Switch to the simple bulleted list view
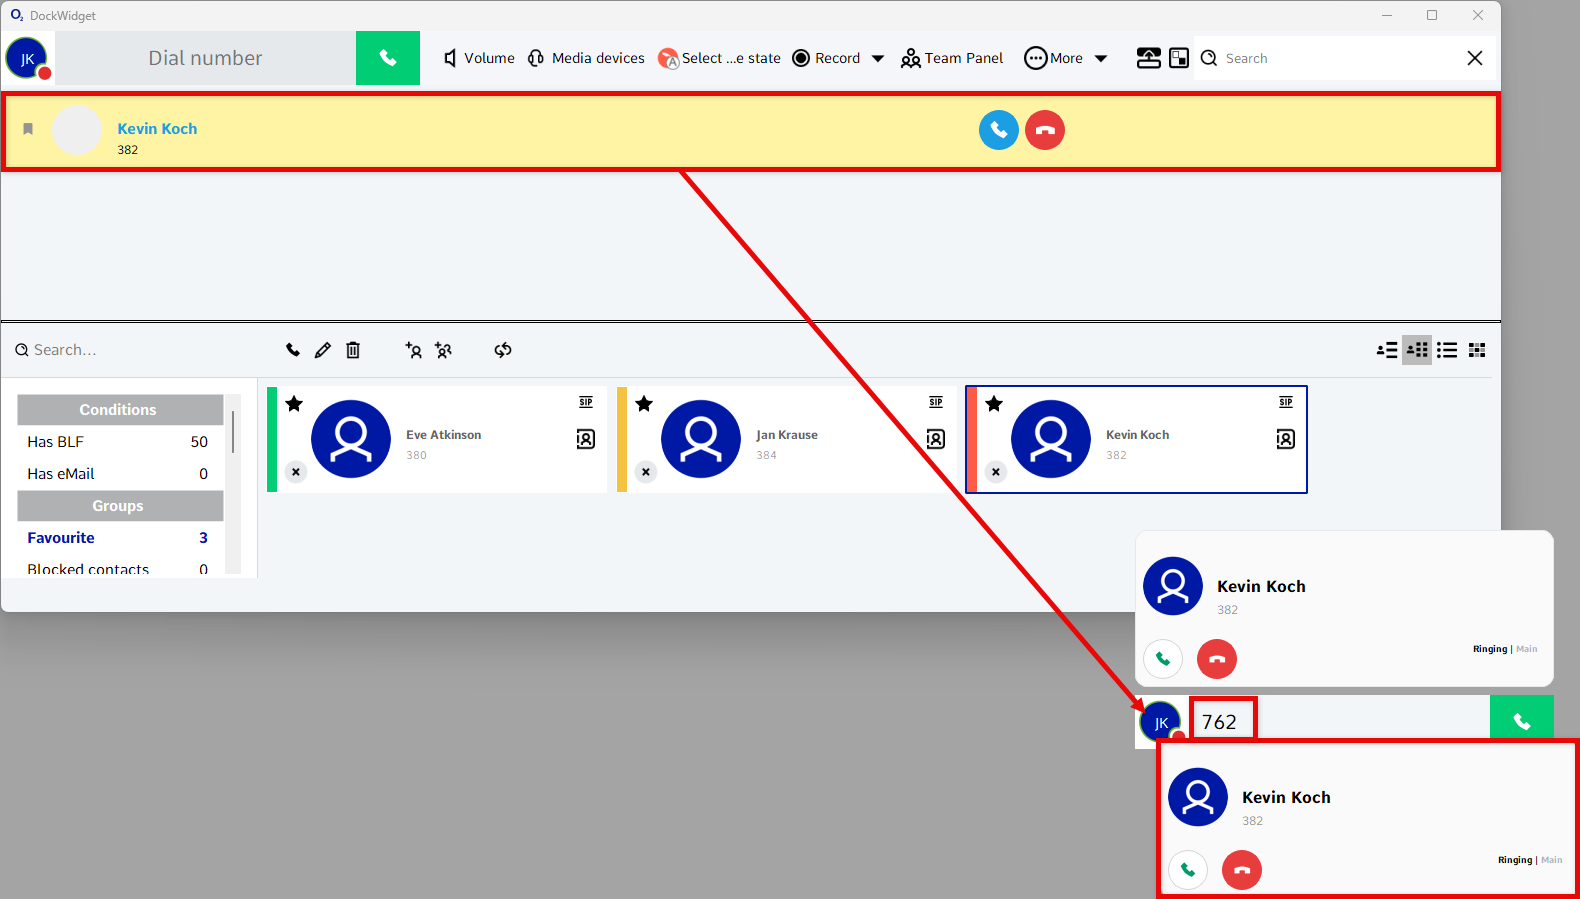The image size is (1580, 899). coord(1447,350)
